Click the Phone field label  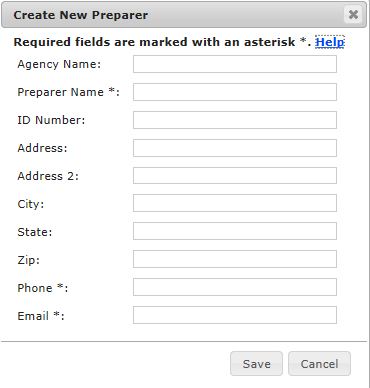pyautogui.click(x=43, y=288)
